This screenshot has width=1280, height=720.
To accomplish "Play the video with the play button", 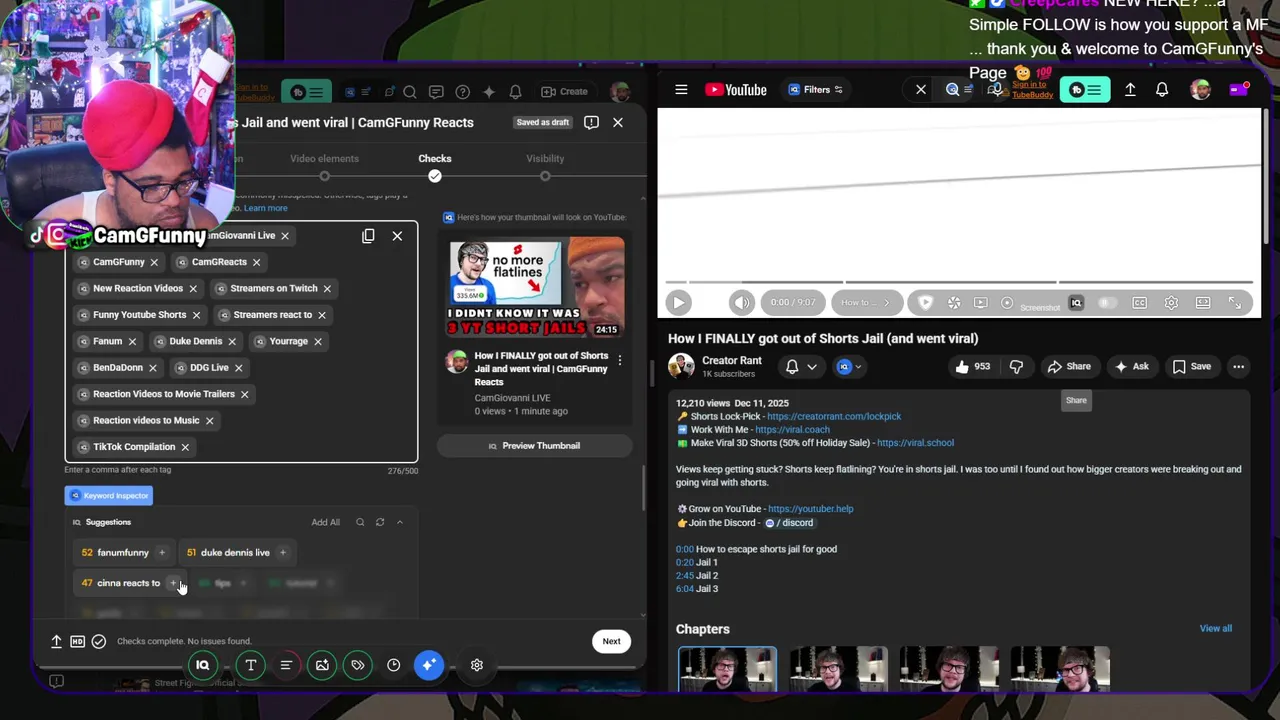I will (x=678, y=303).
